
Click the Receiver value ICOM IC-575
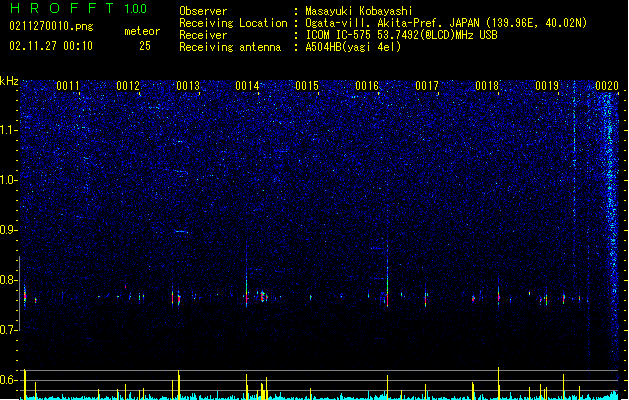[x=338, y=35]
